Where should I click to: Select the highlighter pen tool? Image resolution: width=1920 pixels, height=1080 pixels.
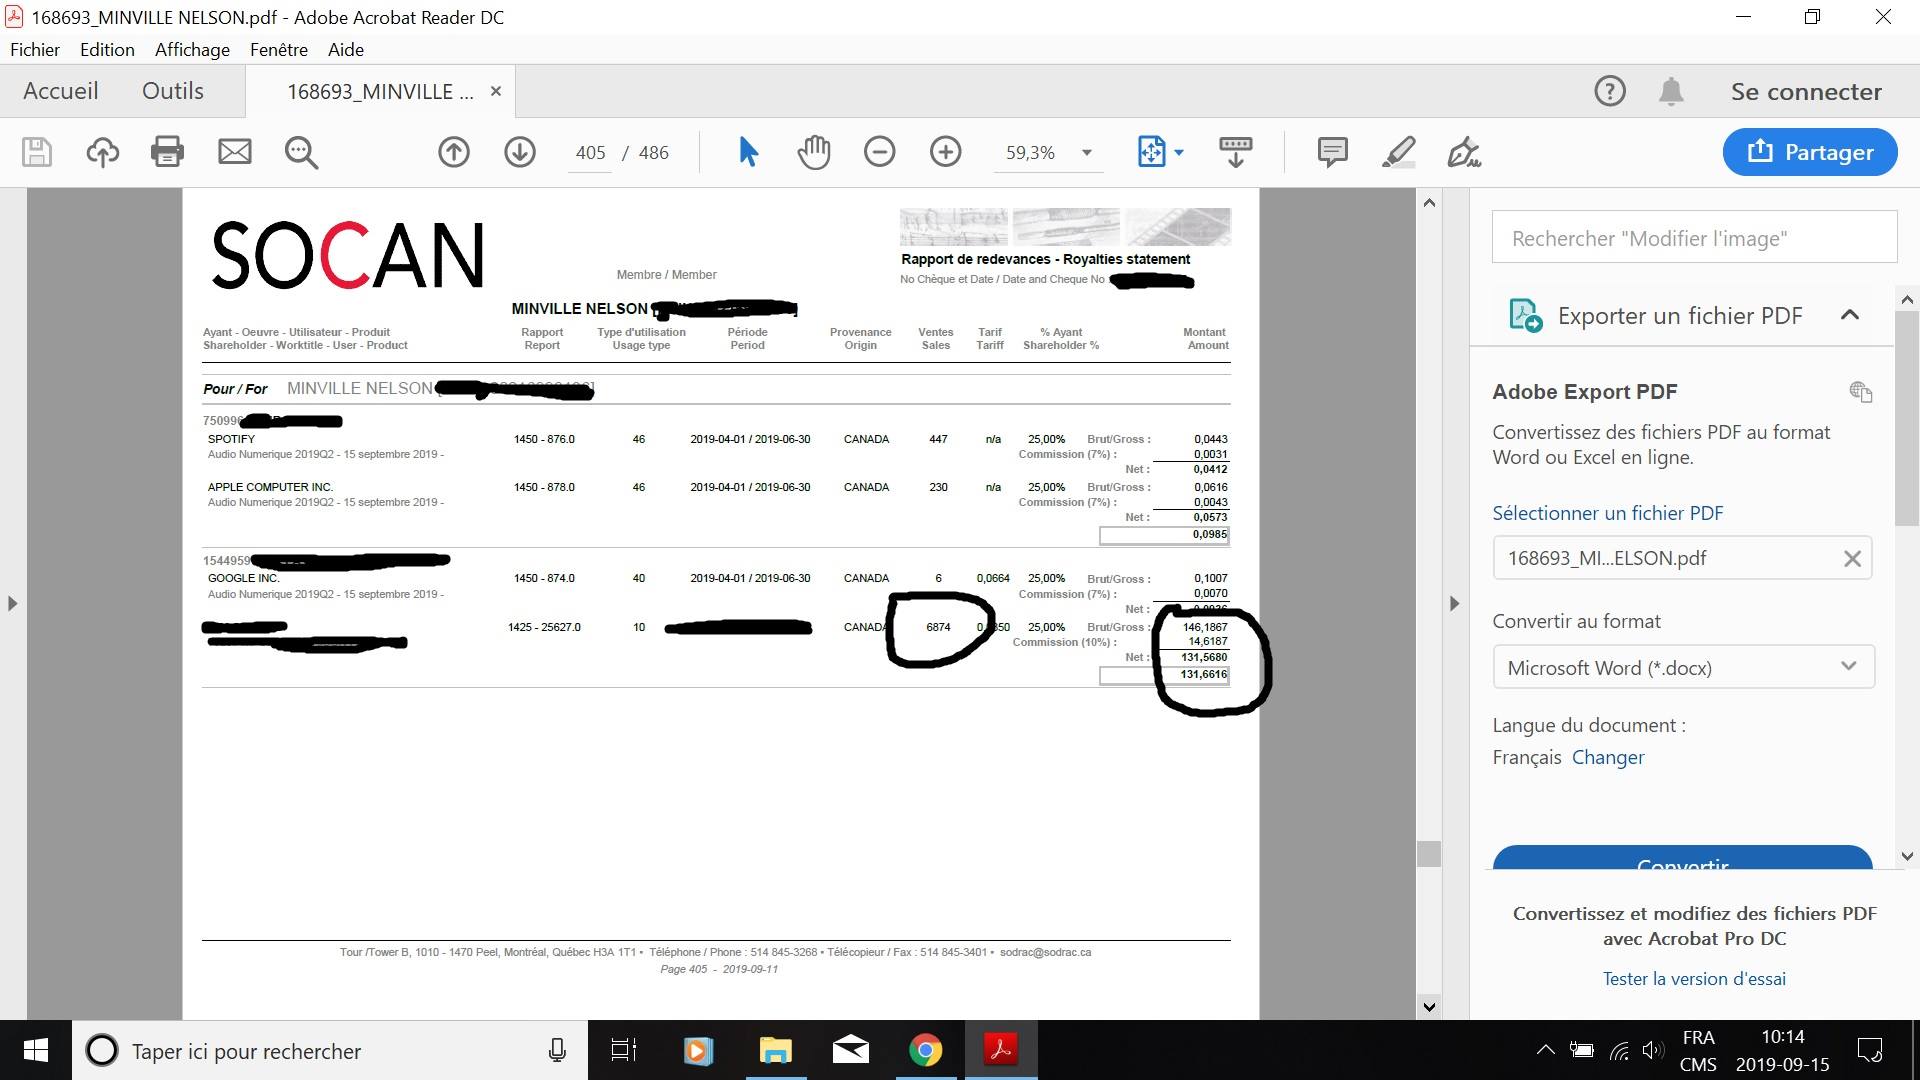(1398, 152)
